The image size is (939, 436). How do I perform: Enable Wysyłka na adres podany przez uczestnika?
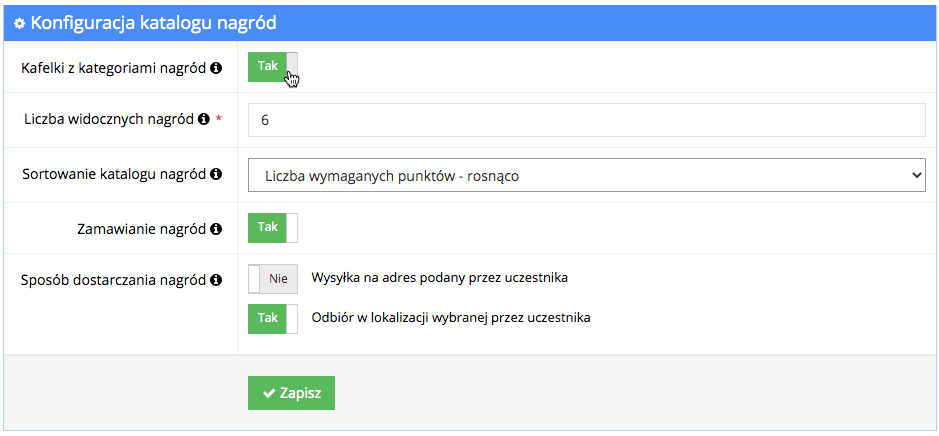coord(272,279)
